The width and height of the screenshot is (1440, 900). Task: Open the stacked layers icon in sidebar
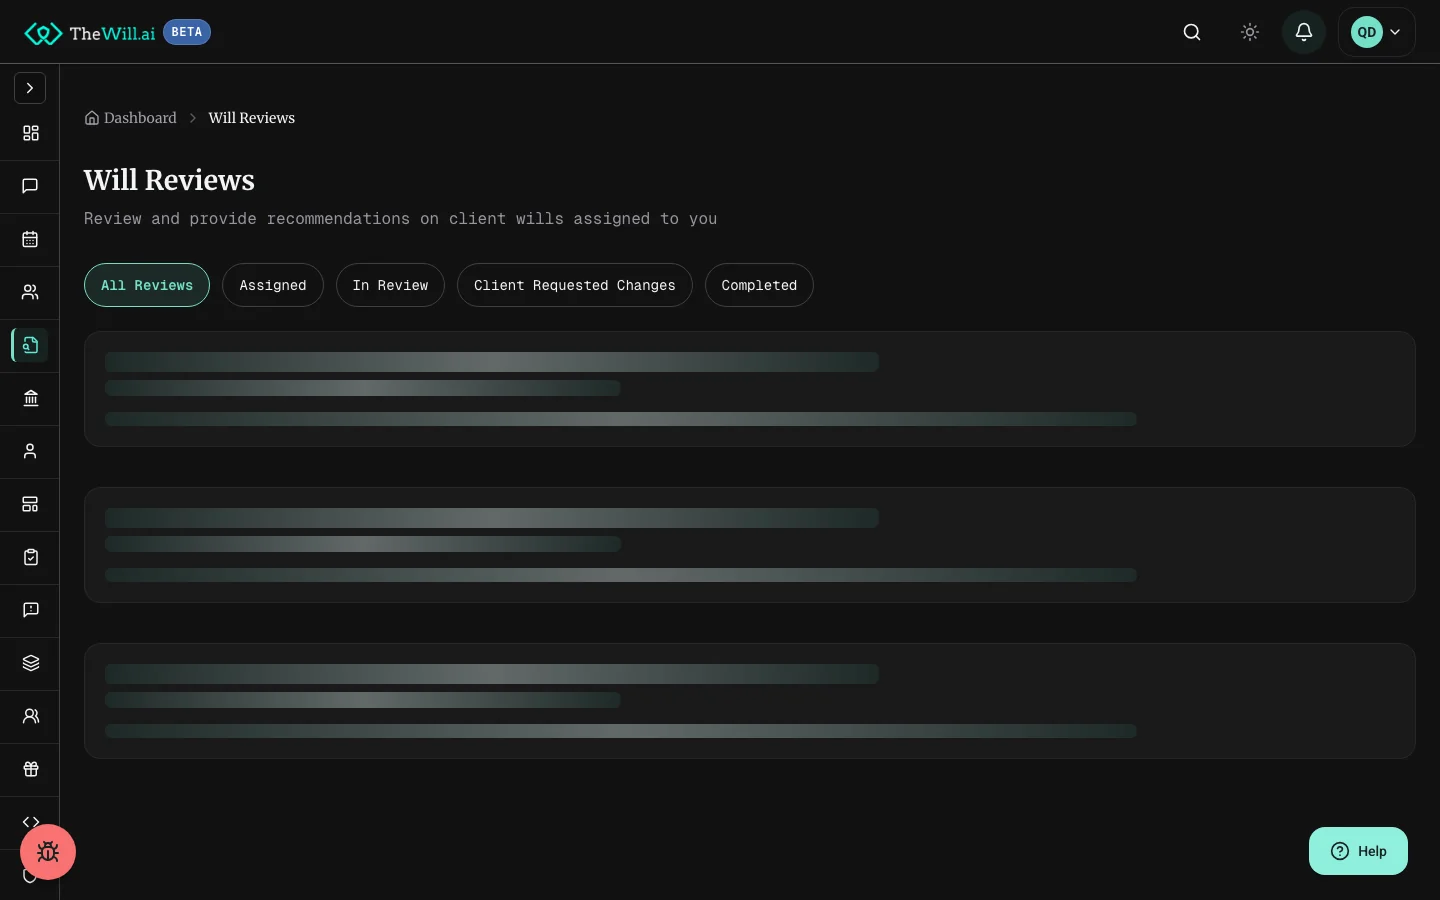click(30, 663)
